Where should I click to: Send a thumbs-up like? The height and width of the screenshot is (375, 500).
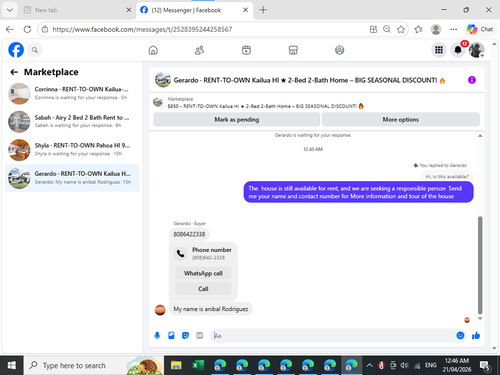pos(476,335)
